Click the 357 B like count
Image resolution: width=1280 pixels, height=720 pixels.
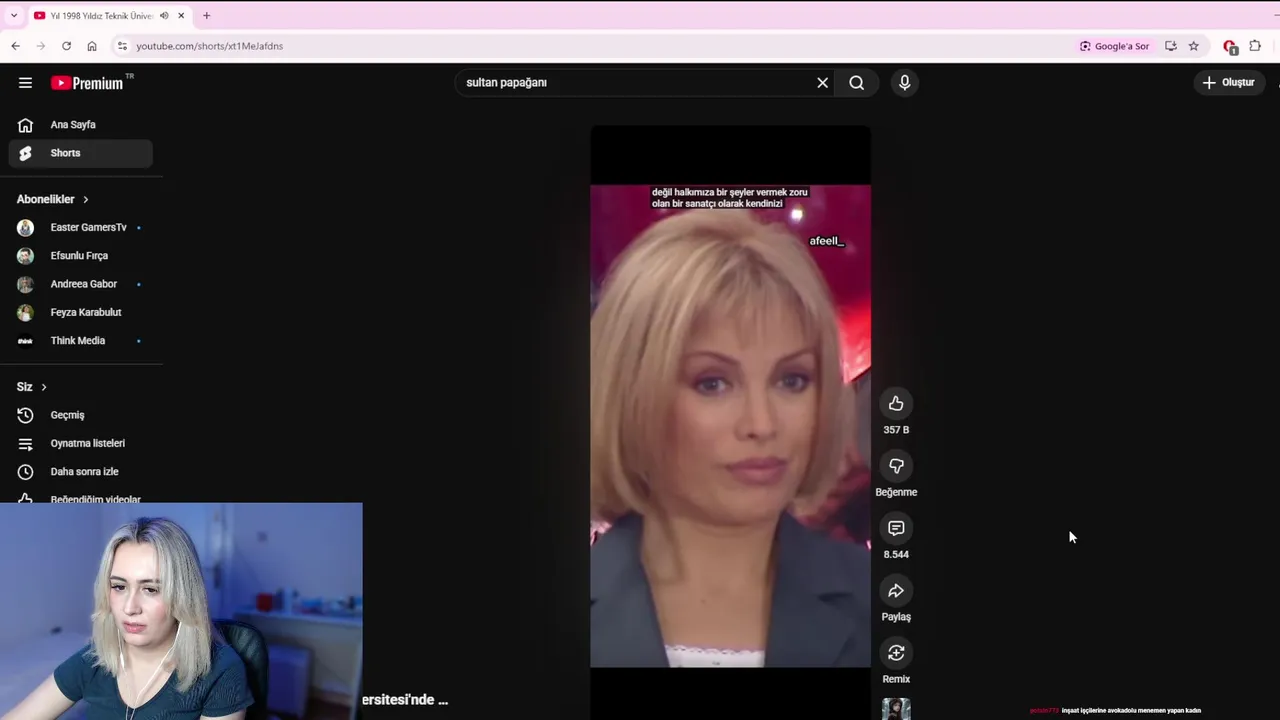pyautogui.click(x=896, y=430)
